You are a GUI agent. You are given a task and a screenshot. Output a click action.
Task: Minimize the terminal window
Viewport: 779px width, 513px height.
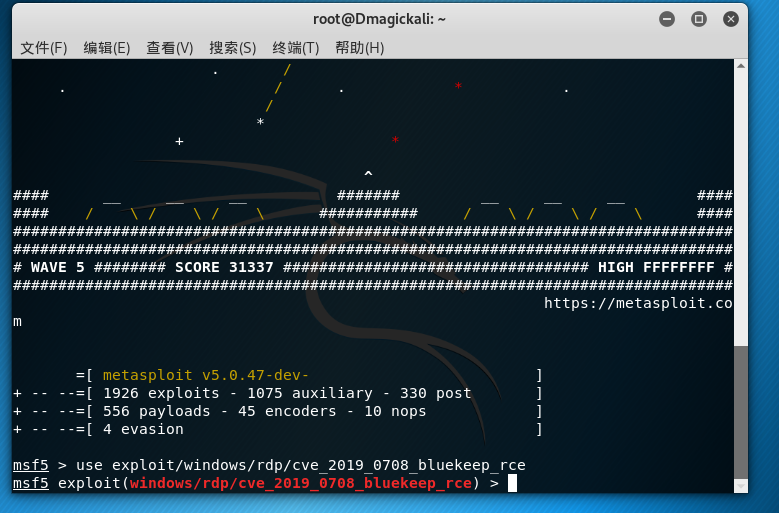tap(667, 19)
